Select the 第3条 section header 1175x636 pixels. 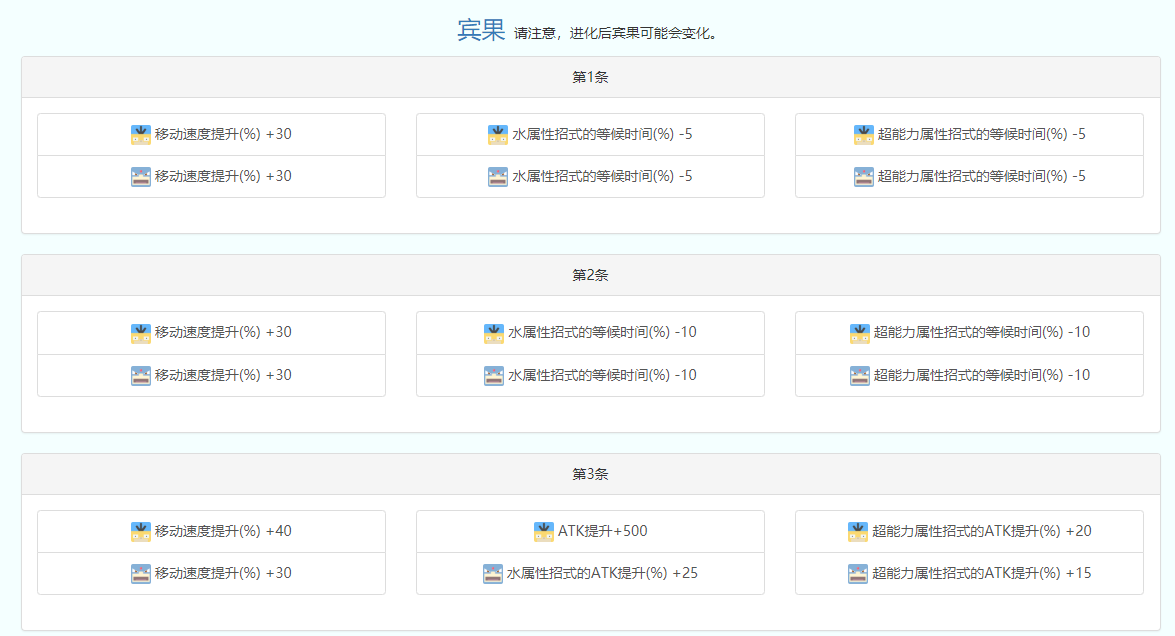click(590, 474)
